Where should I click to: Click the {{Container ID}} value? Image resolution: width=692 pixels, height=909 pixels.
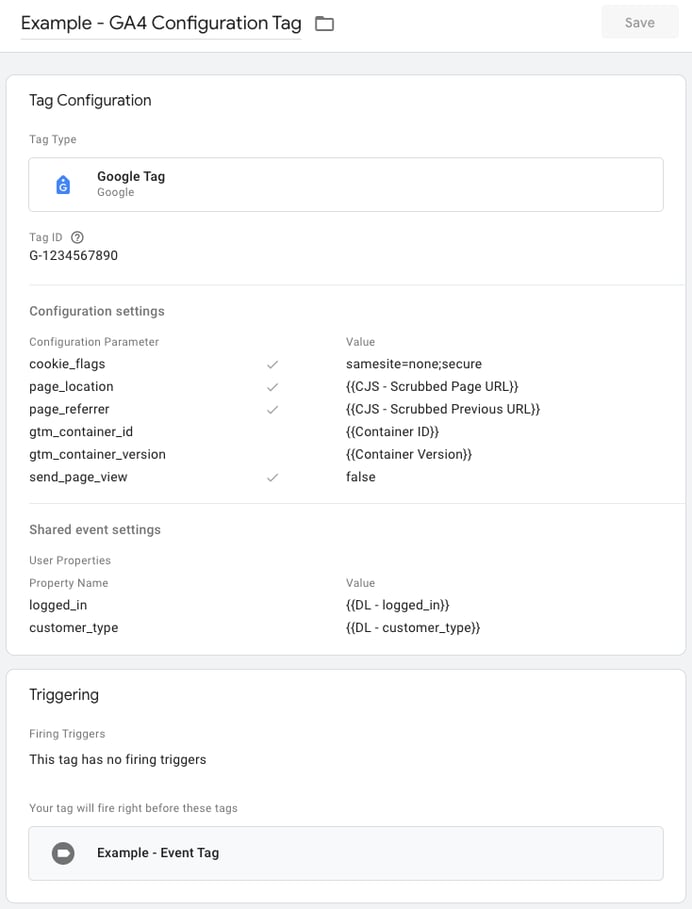tap(392, 432)
